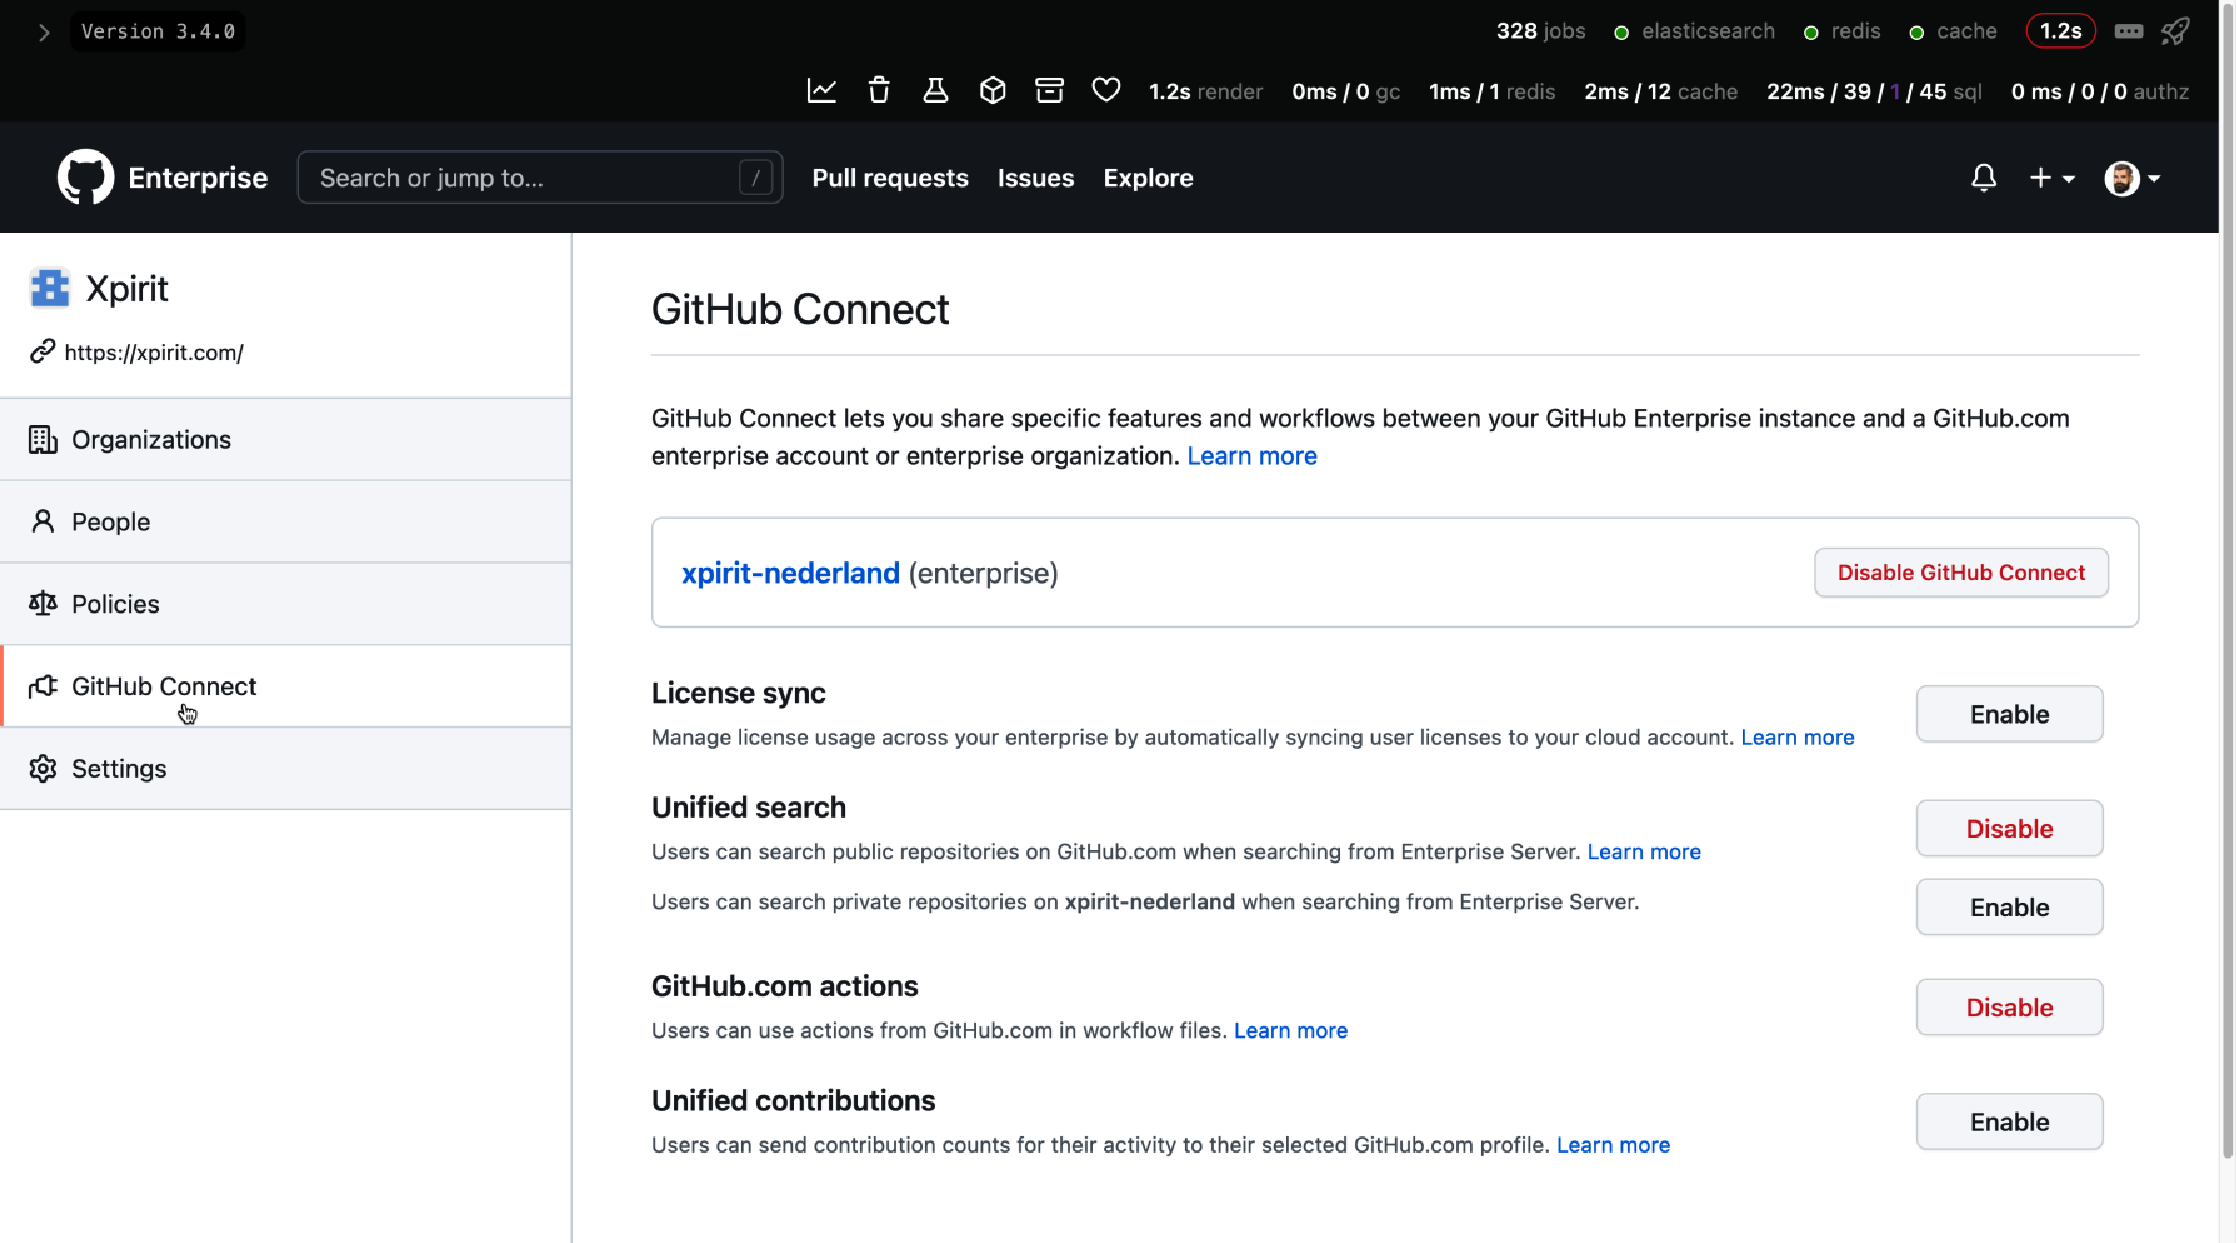
Task: Click the Xpirit enterprise avatar icon
Action: pyautogui.click(x=49, y=288)
